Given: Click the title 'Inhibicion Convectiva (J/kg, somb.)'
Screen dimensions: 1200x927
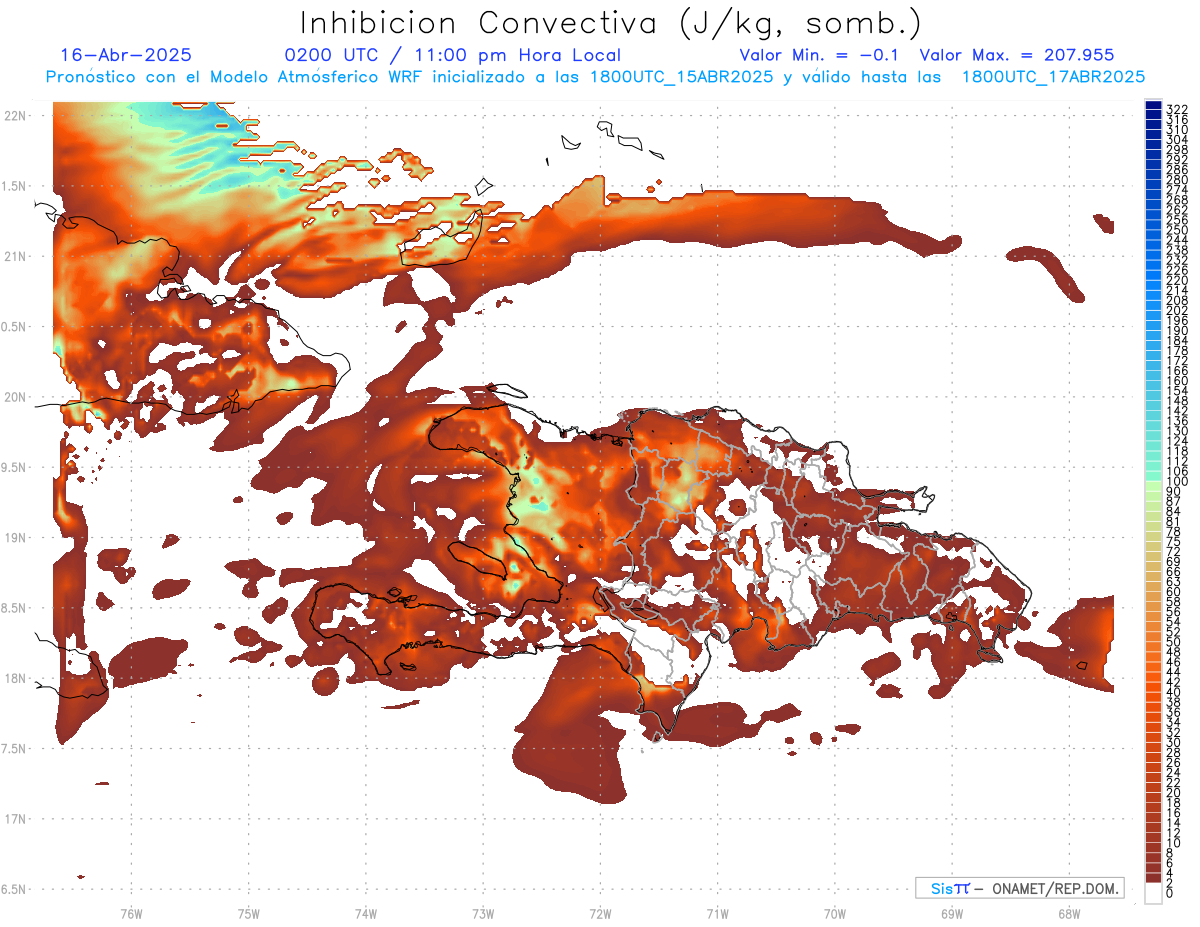Looking at the screenshot, I should tap(611, 23).
